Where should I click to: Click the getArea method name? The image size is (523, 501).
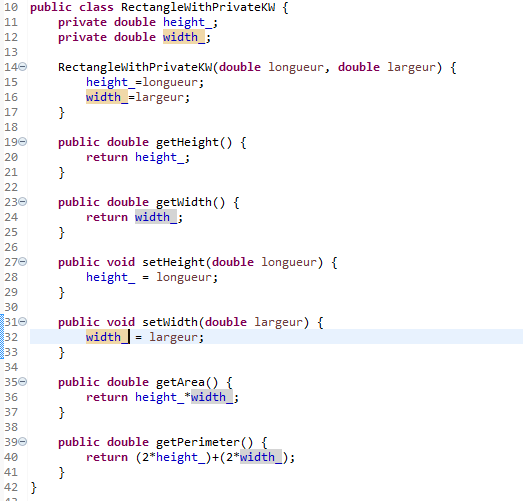point(180,382)
